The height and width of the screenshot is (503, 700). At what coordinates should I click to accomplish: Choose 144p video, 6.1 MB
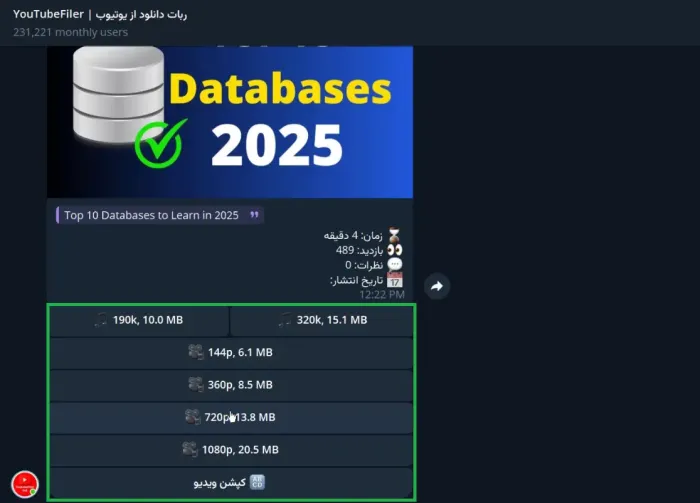click(231, 353)
